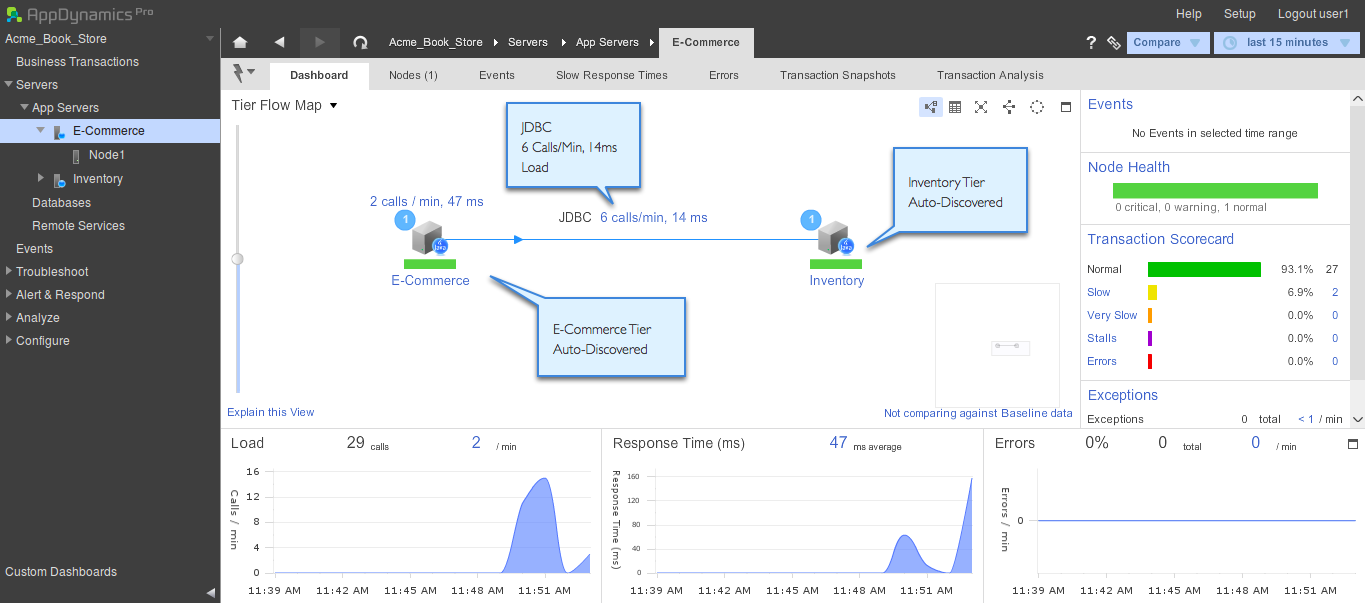Switch to the Nodes (1) tab
The image size is (1365, 603).
click(413, 75)
